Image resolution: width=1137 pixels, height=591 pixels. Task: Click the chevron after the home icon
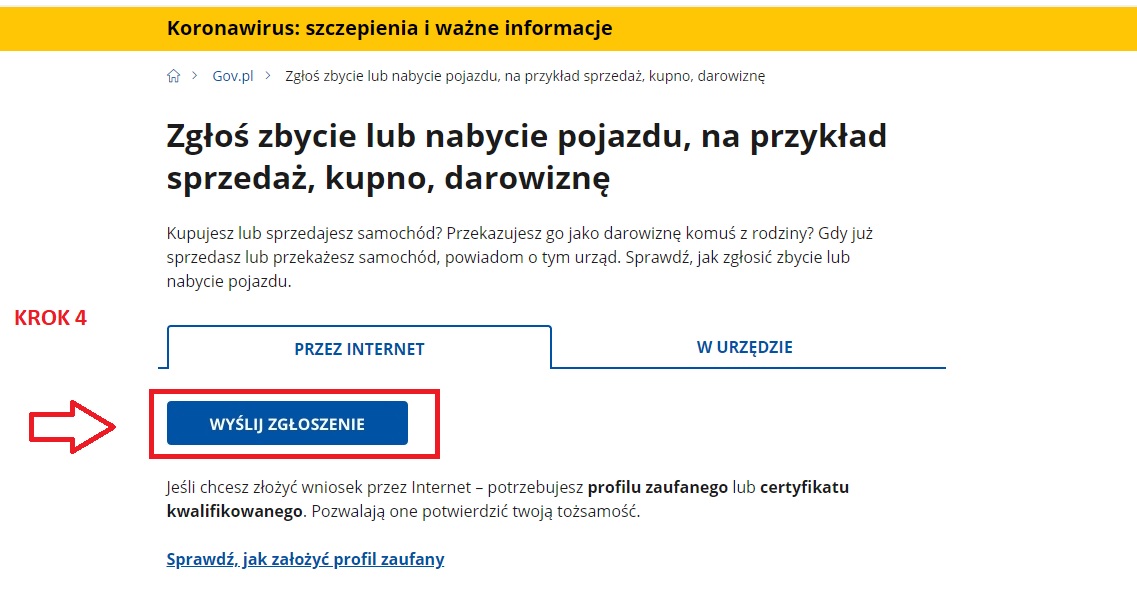192,75
